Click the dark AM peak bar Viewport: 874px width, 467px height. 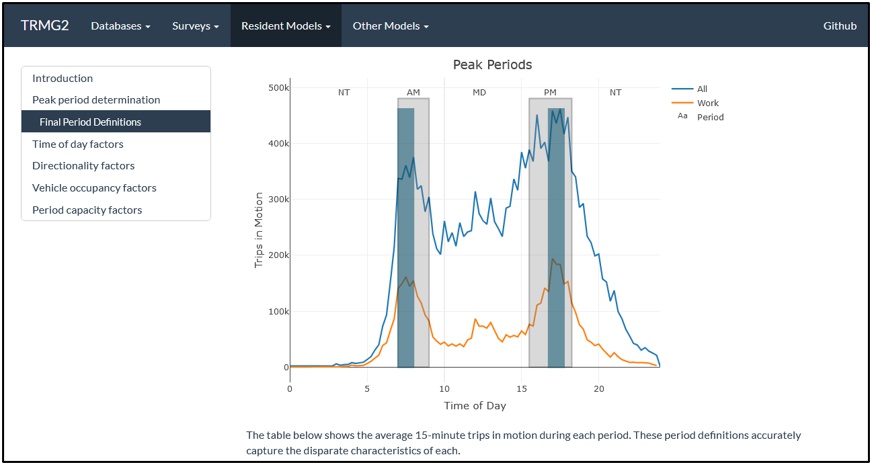[x=406, y=240]
